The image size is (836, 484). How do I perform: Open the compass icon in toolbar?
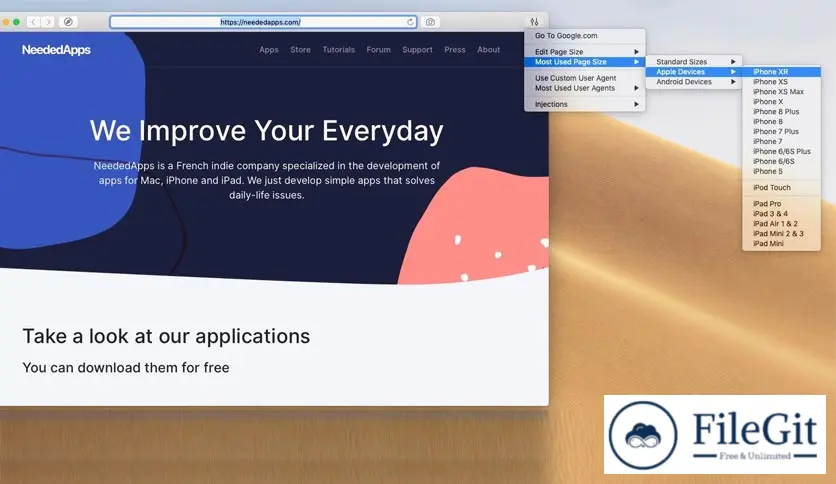click(x=68, y=22)
